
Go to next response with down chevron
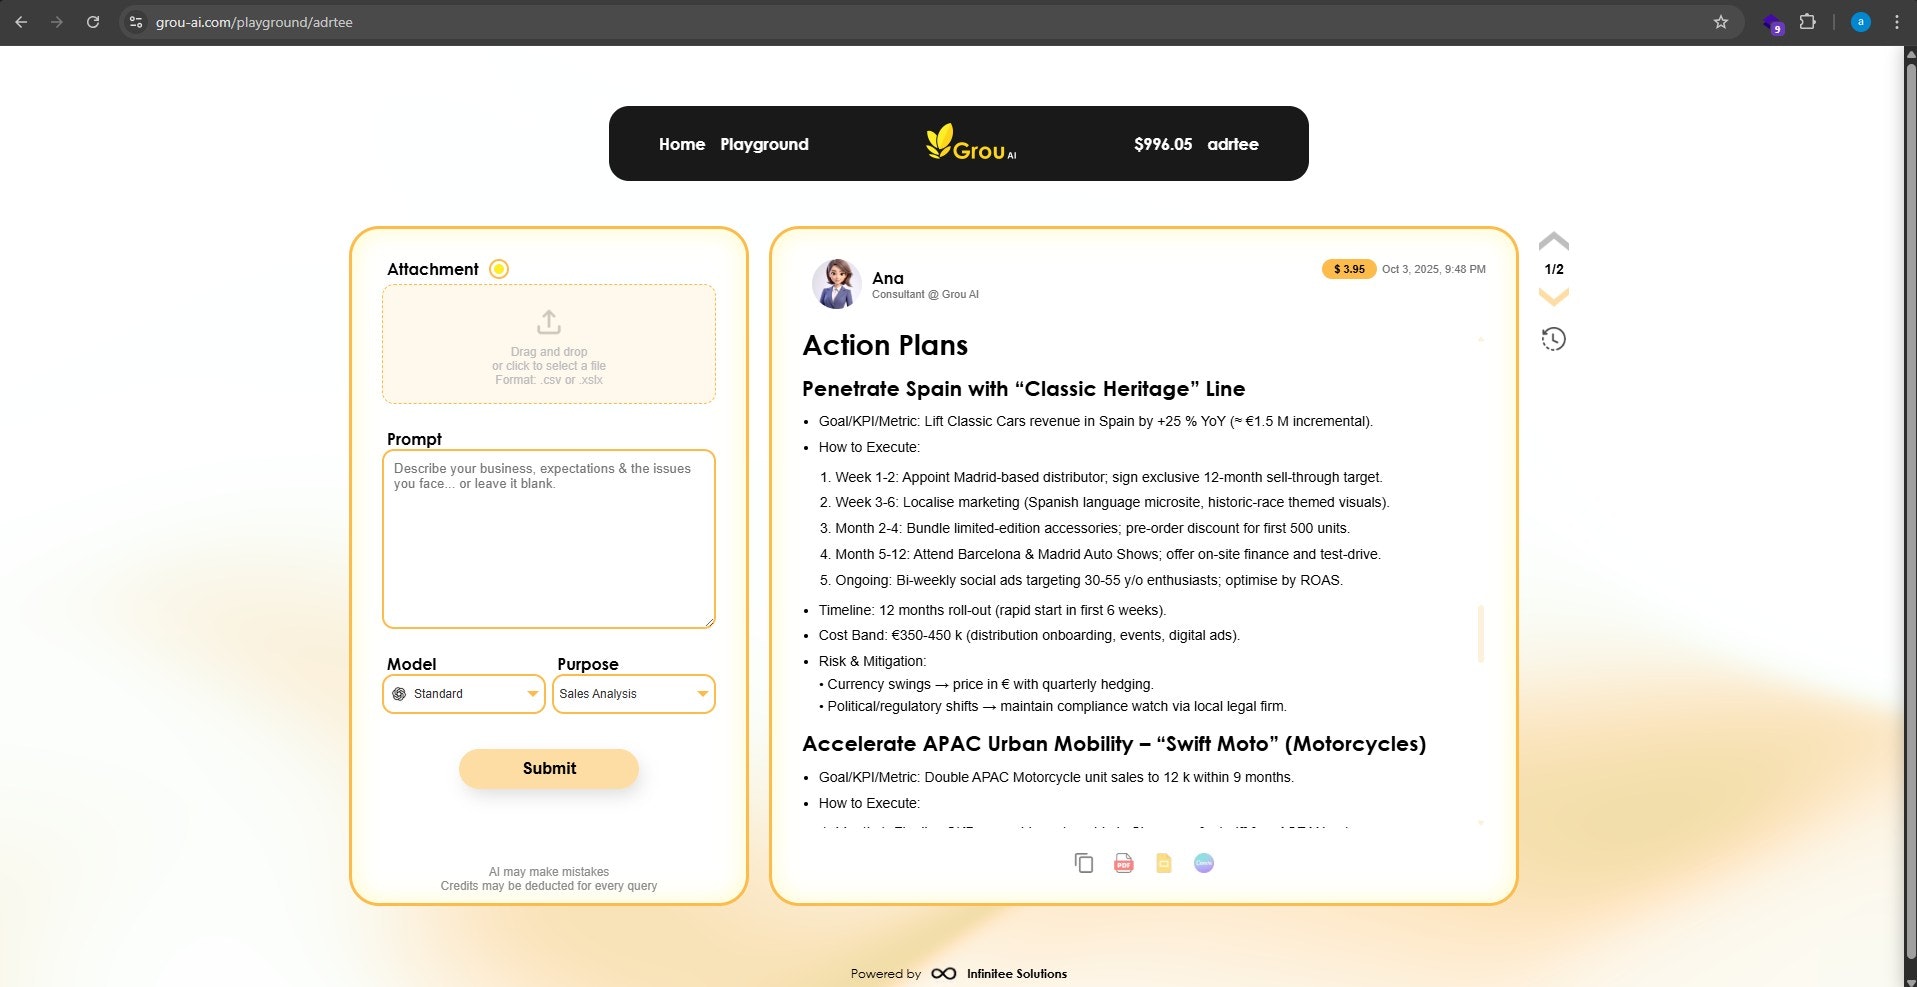(1553, 296)
